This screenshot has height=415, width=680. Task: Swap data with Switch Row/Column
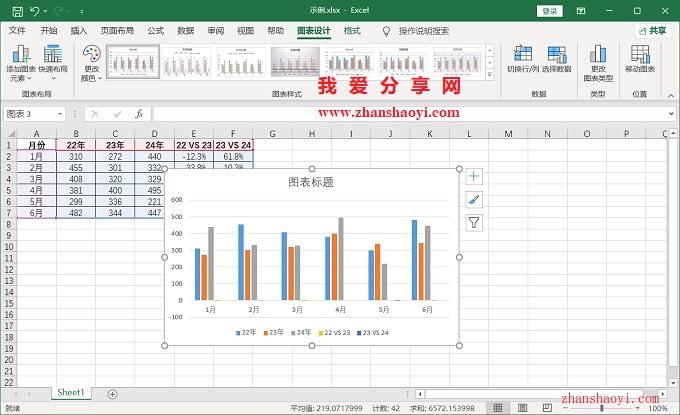pyautogui.click(x=523, y=59)
